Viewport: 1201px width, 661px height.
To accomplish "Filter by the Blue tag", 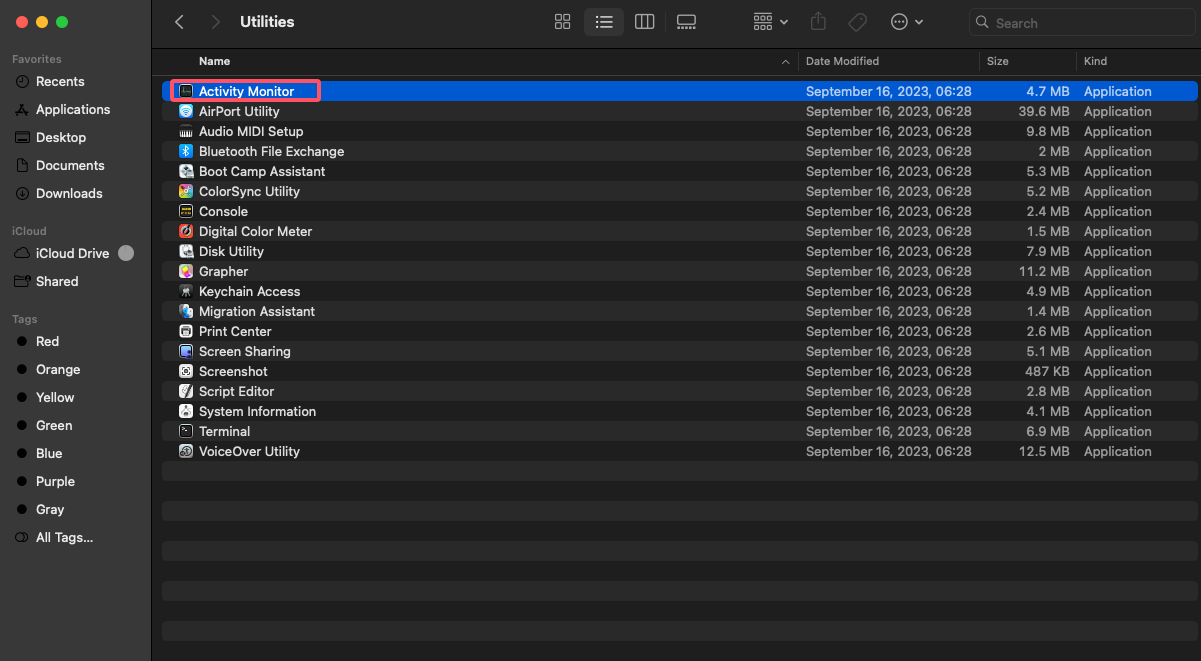I will [49, 453].
